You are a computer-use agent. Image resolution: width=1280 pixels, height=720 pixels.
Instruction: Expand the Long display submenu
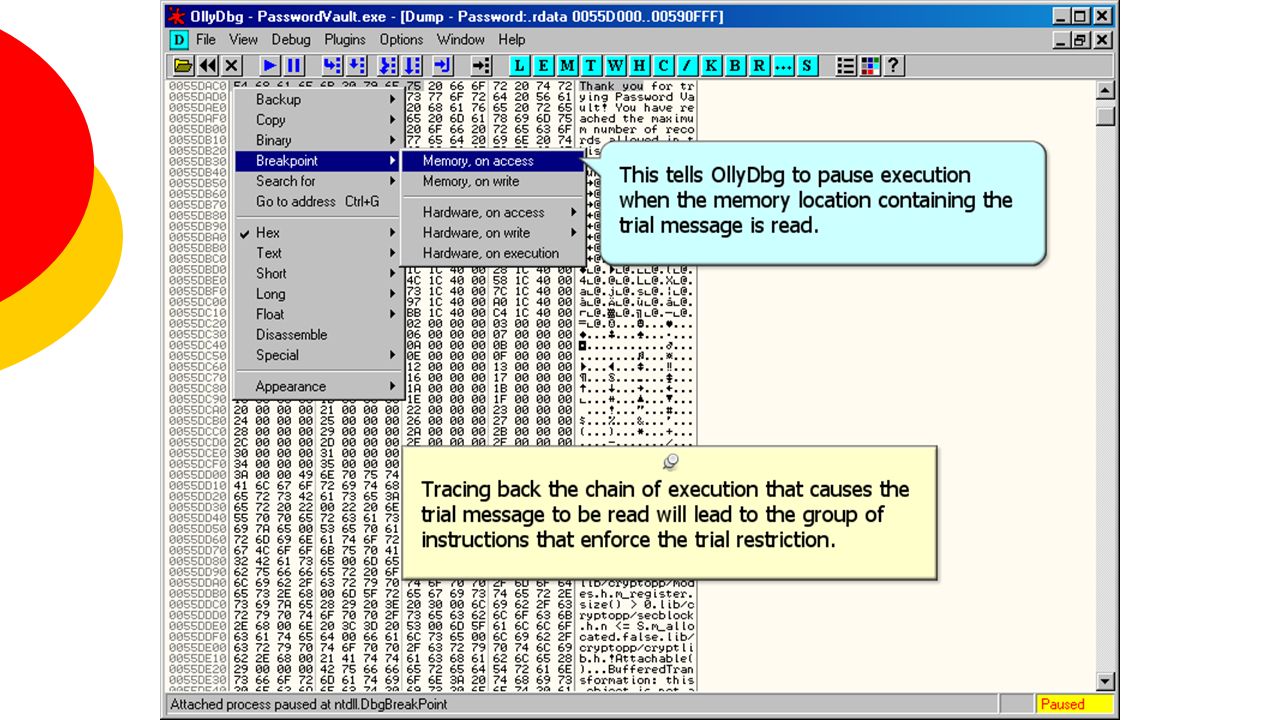tap(318, 294)
